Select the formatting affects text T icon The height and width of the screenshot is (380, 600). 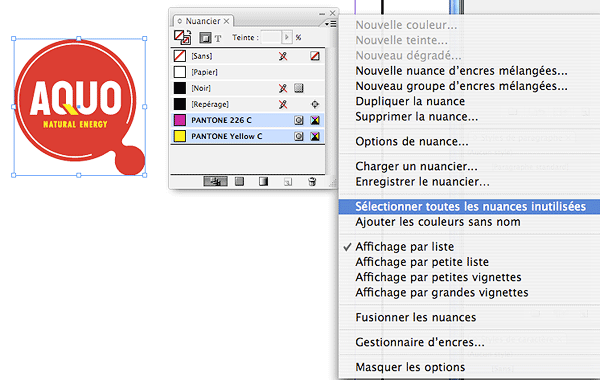tap(218, 38)
